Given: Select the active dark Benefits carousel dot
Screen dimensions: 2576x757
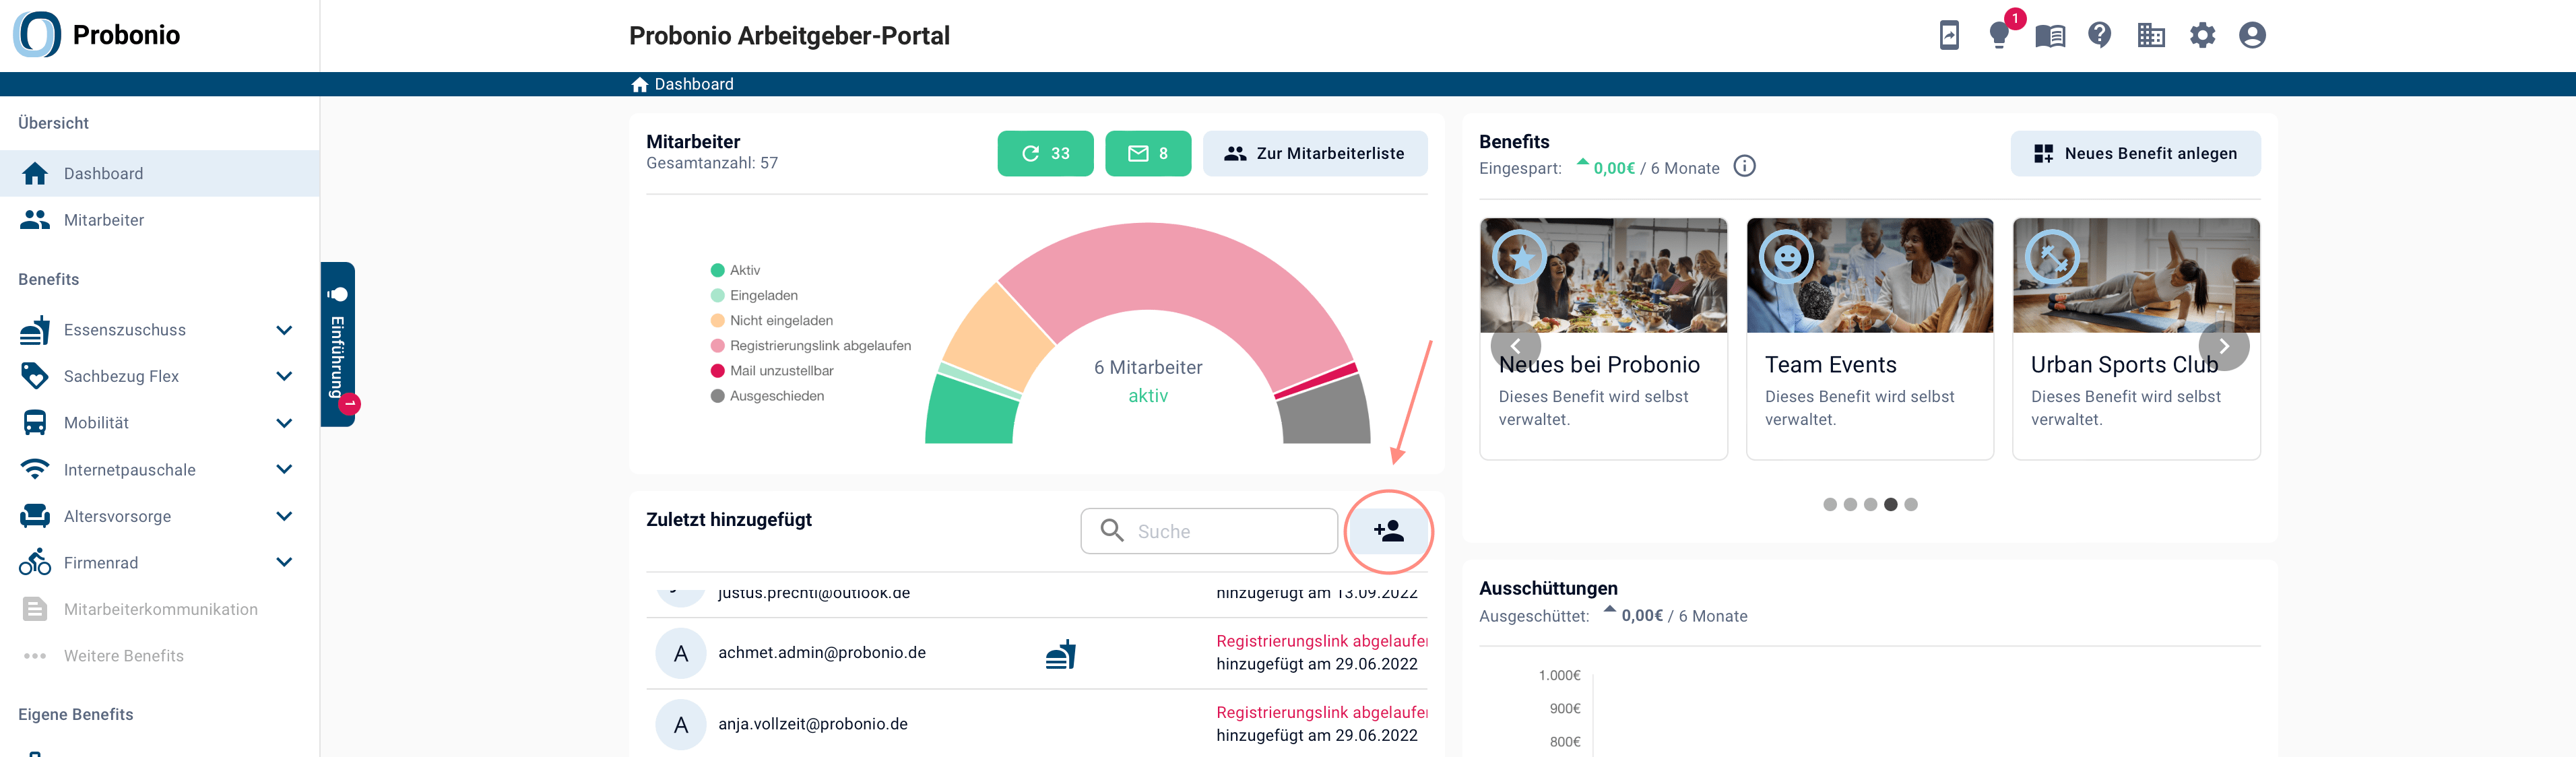Looking at the screenshot, I should coord(1890,505).
